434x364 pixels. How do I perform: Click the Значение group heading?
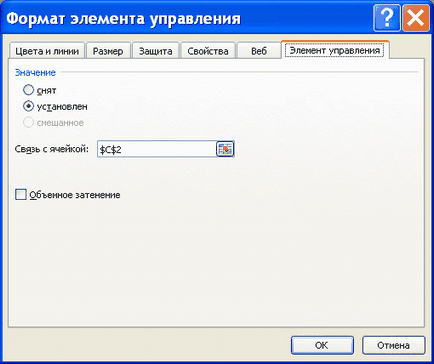pos(35,72)
